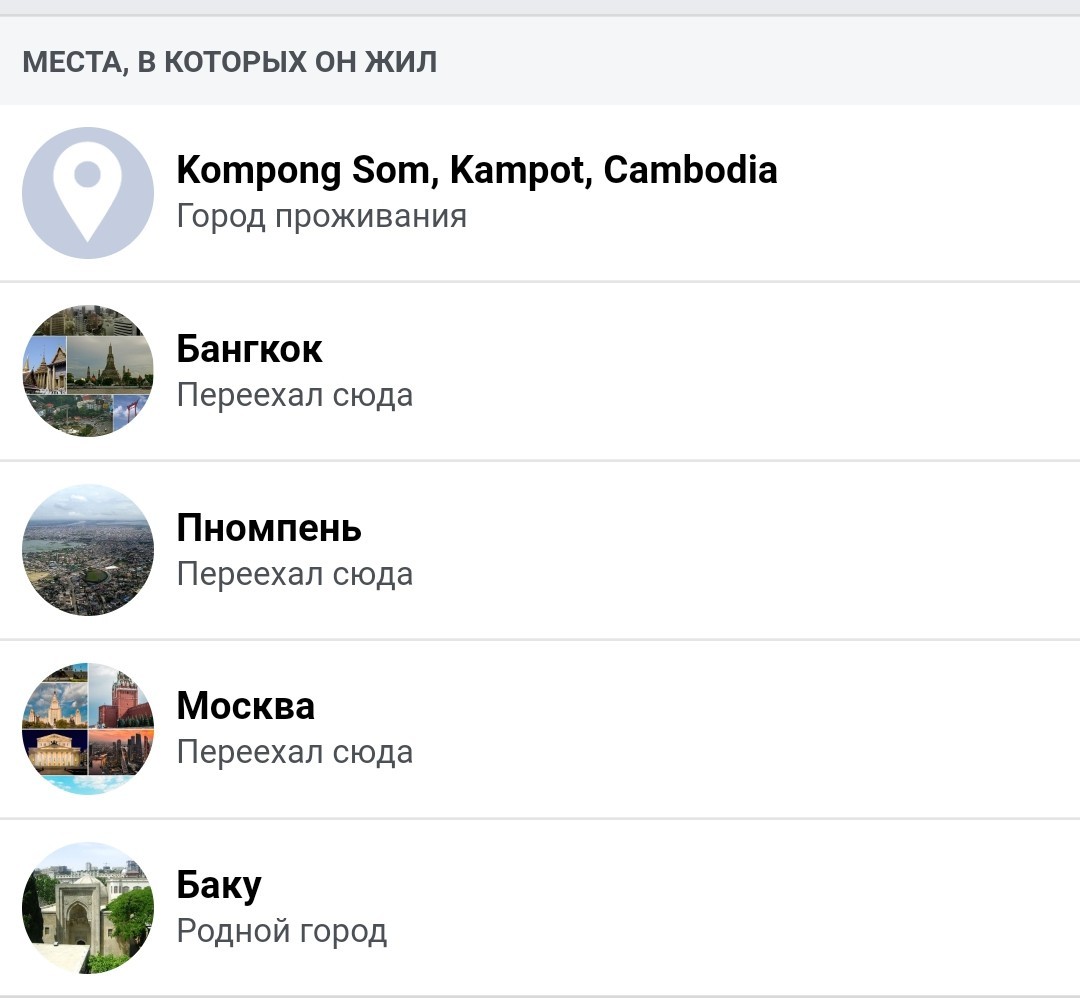
Task: Select the Пномпень place name
Action: click(269, 528)
